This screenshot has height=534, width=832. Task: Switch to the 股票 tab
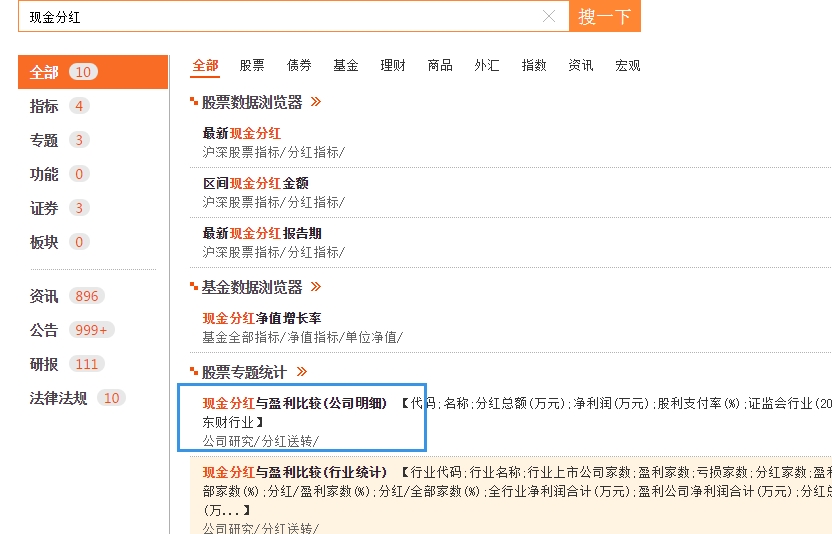pos(252,66)
